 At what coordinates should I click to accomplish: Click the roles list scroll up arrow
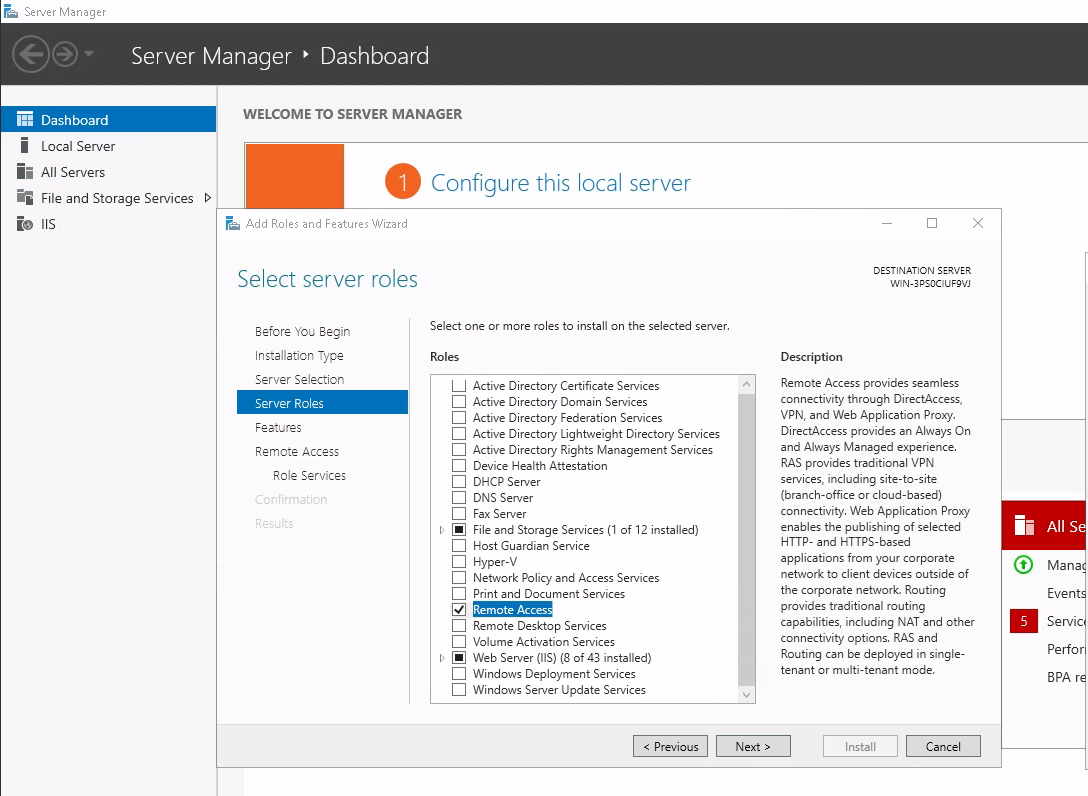[x=746, y=384]
